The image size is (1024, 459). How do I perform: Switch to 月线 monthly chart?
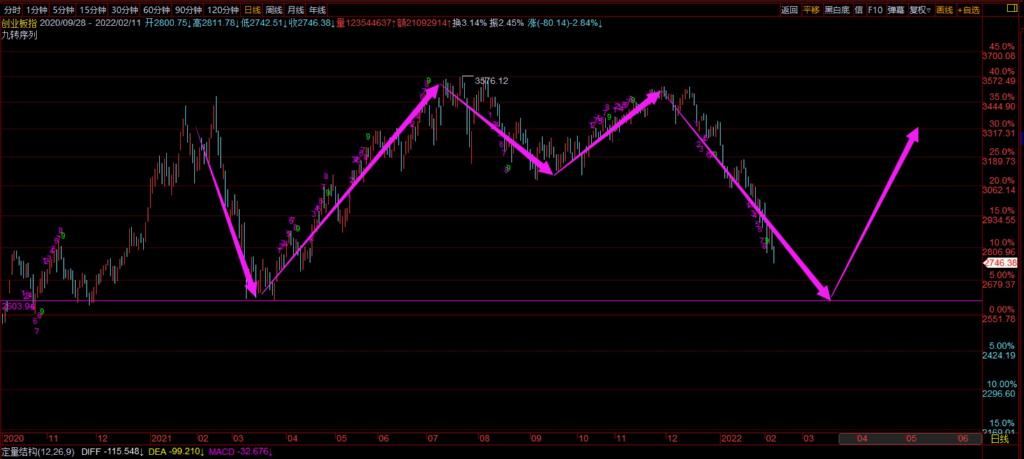coord(297,9)
